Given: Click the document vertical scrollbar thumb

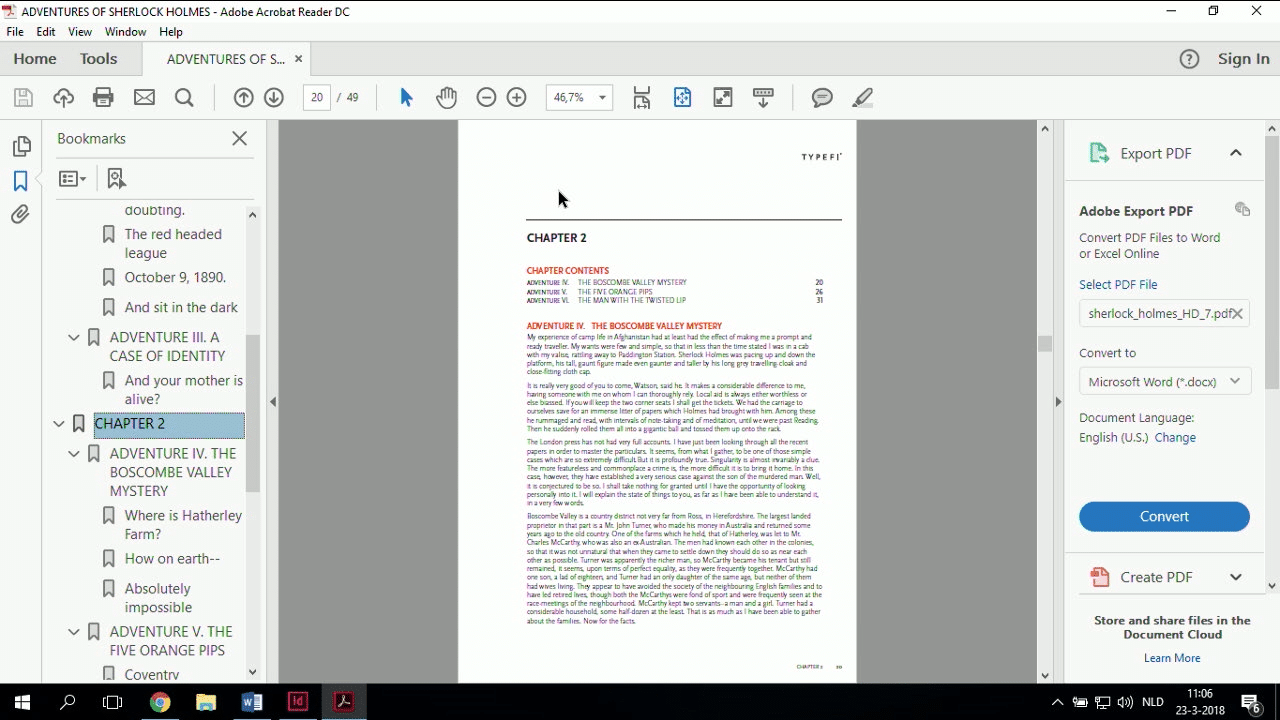Looking at the screenshot, I should pos(1045,344).
